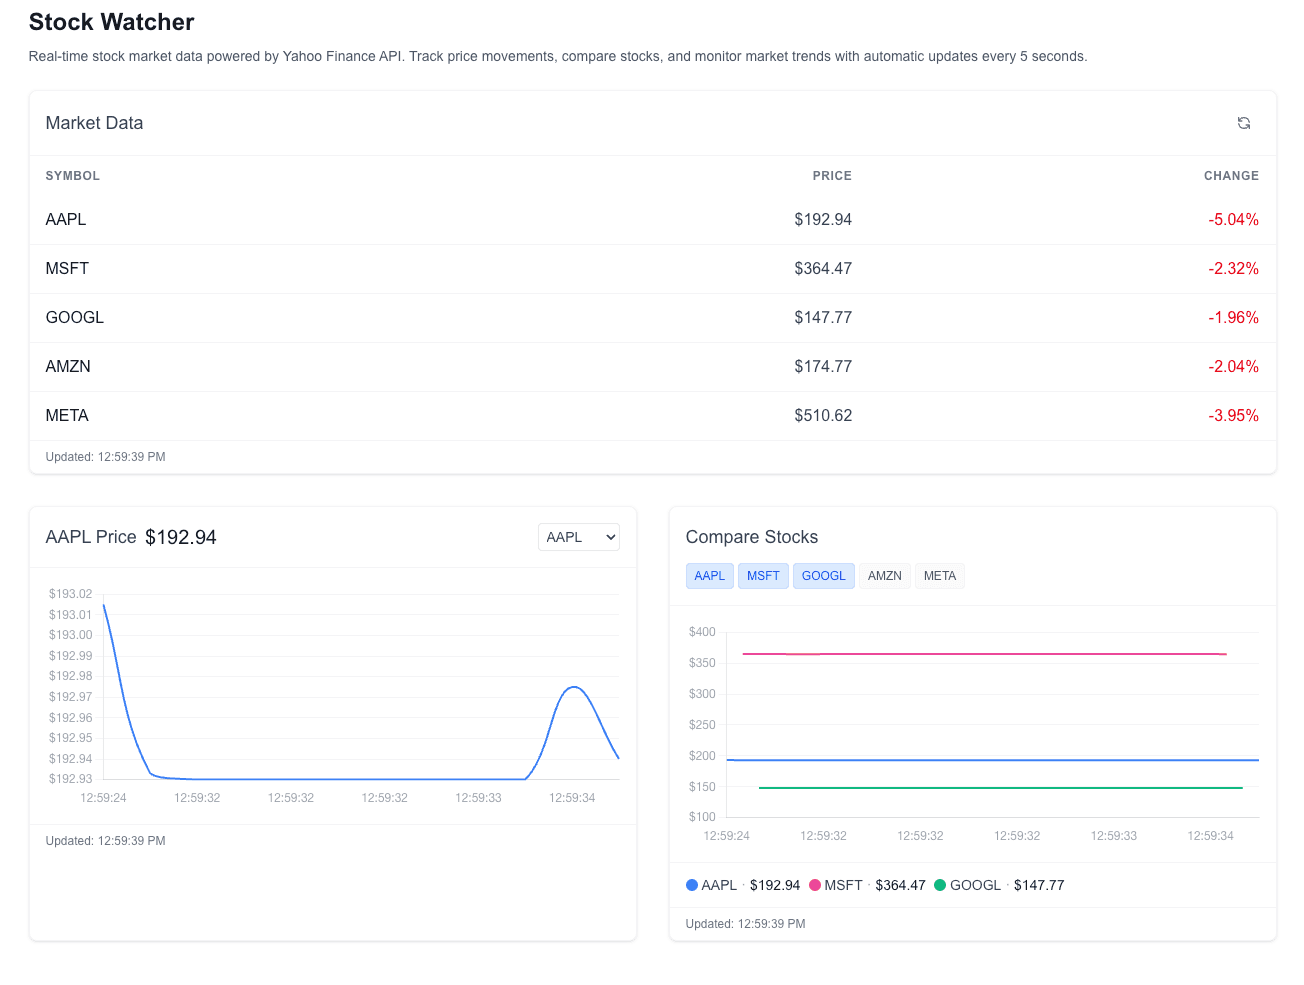This screenshot has height=985, width=1304.
Task: Toggle AAPL in Compare Stocks
Action: 709,576
